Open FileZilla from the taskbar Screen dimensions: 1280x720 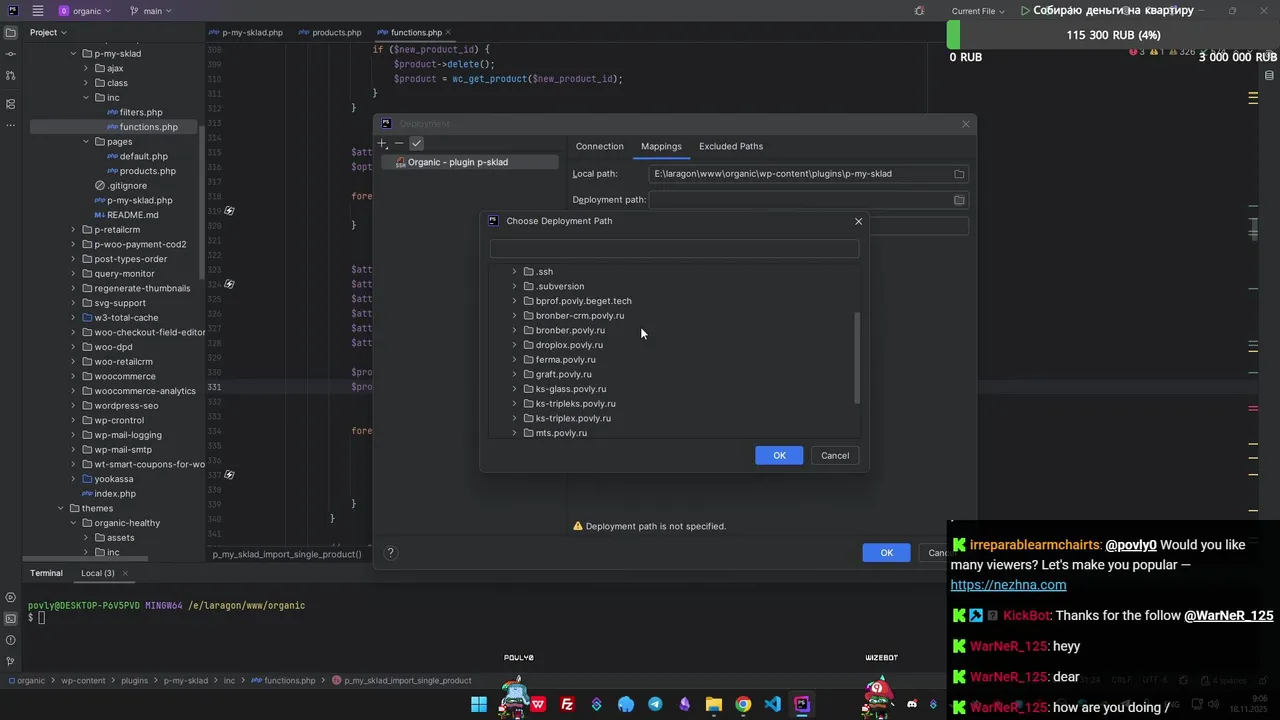567,704
